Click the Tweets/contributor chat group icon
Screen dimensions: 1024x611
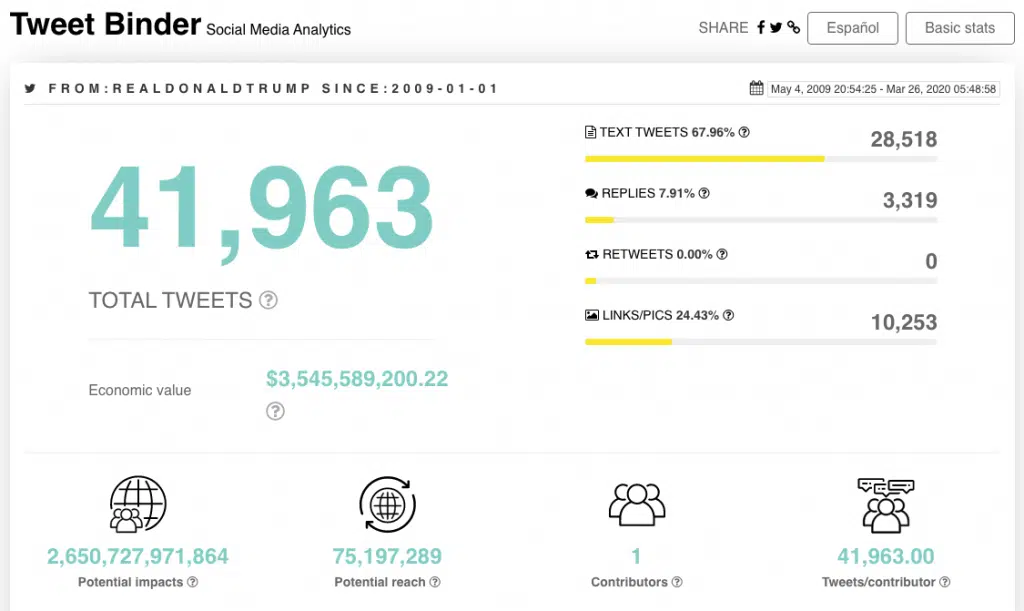pos(886,505)
